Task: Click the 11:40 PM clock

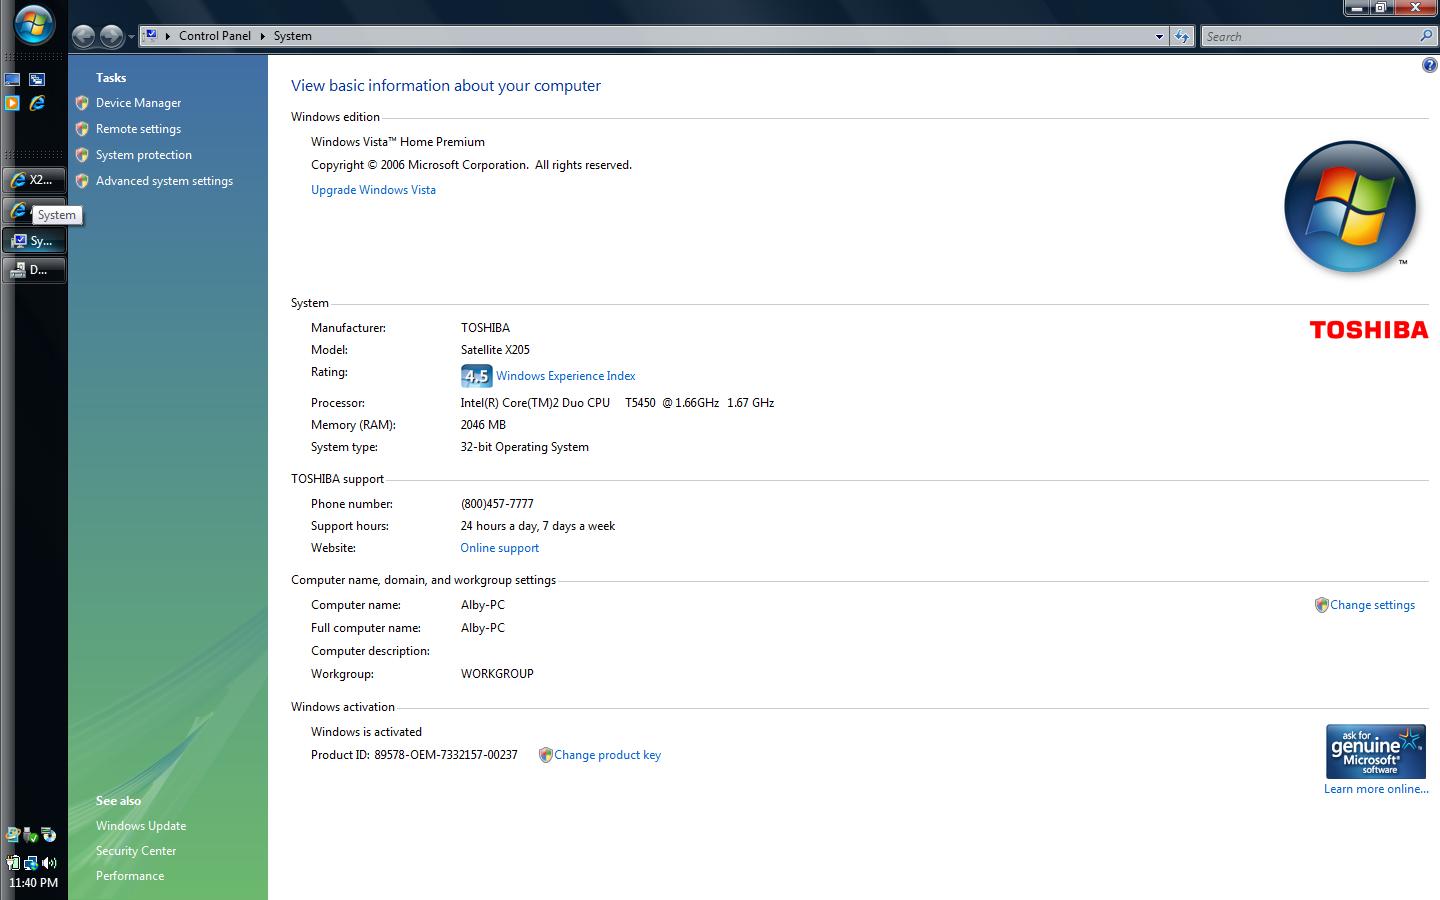Action: click(x=33, y=883)
